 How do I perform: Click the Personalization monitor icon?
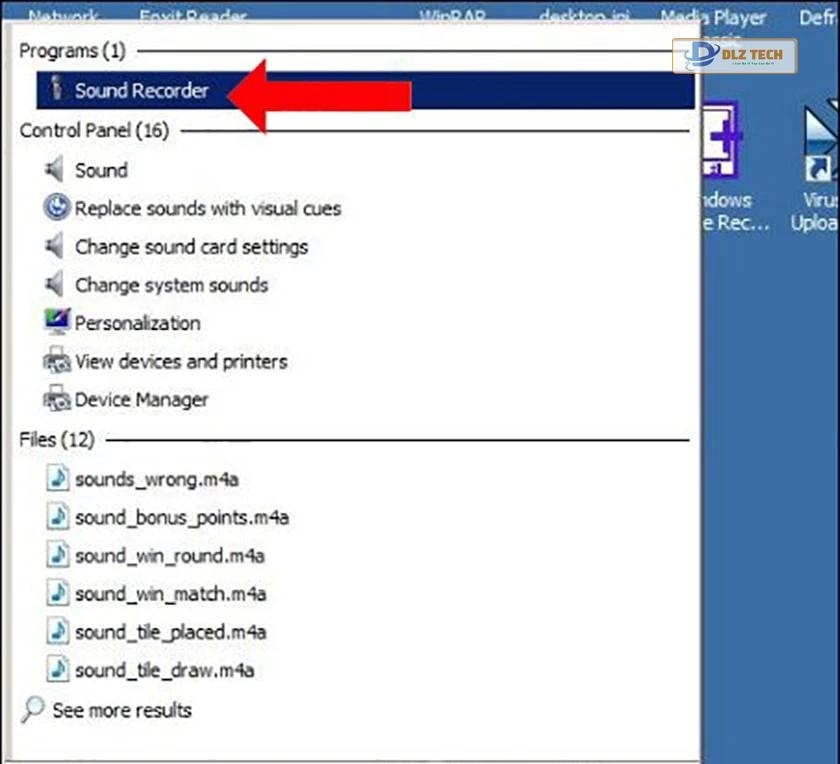[57, 323]
